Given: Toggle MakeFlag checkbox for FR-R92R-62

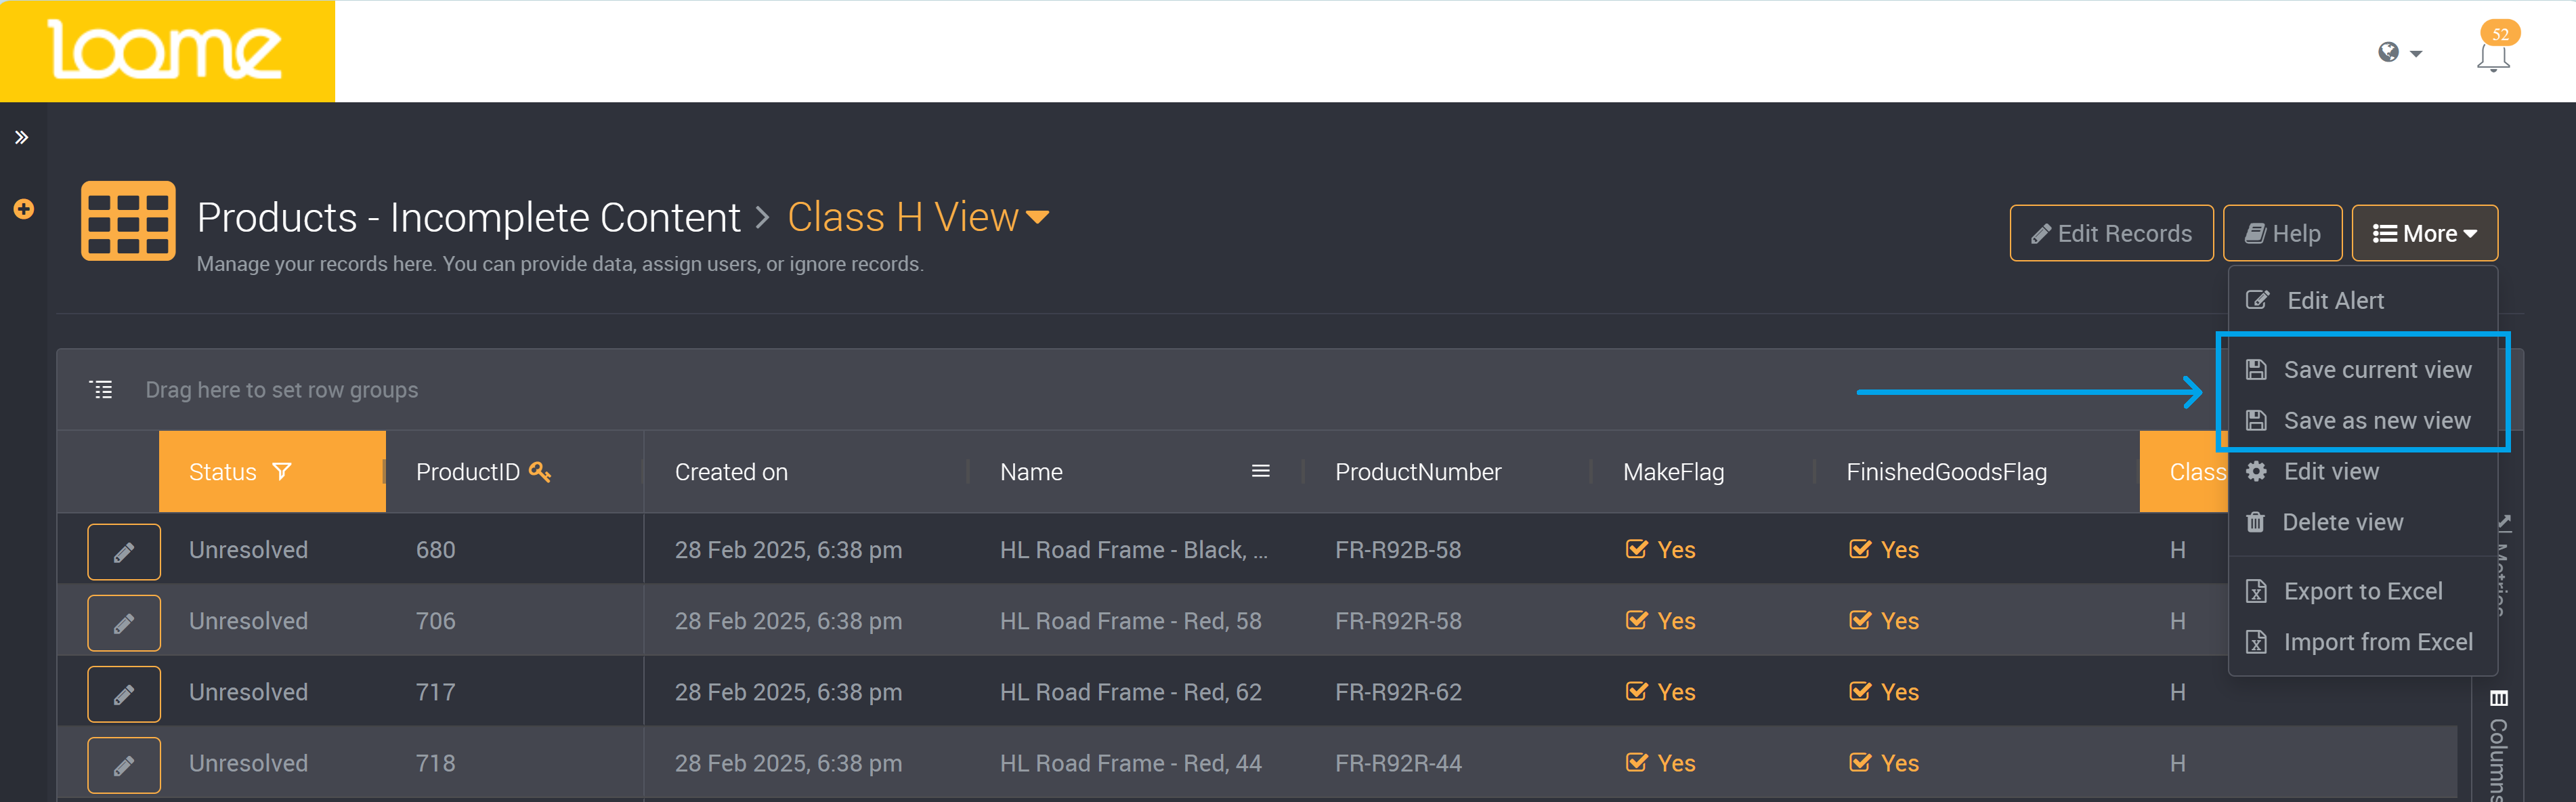Looking at the screenshot, I should [x=1636, y=691].
